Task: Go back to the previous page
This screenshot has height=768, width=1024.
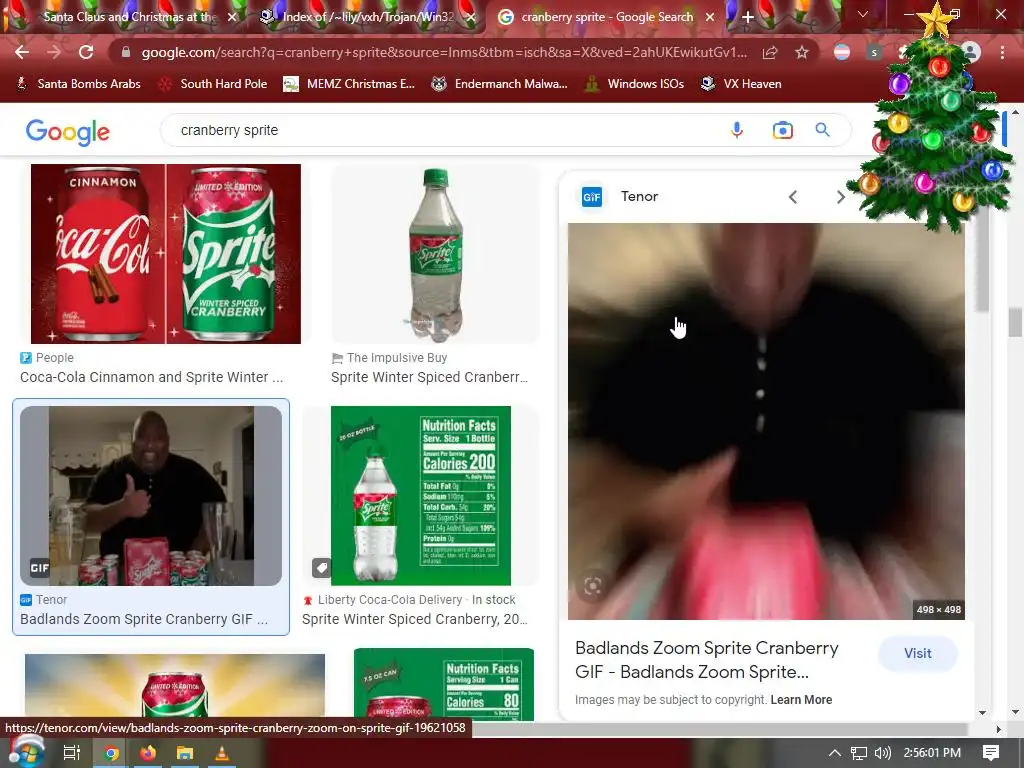Action: point(22,52)
